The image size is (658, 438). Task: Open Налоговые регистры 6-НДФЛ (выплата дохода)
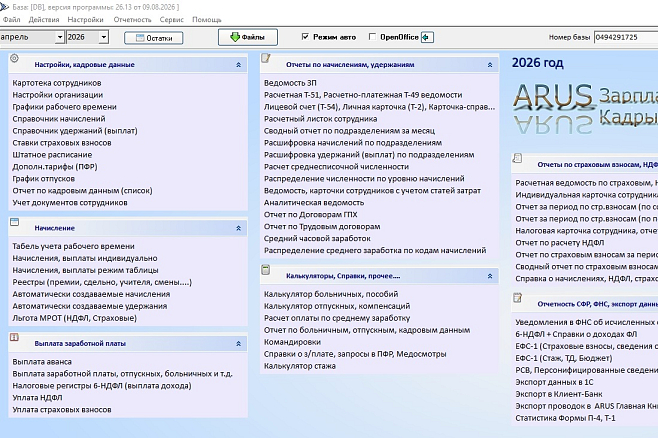pos(102,386)
